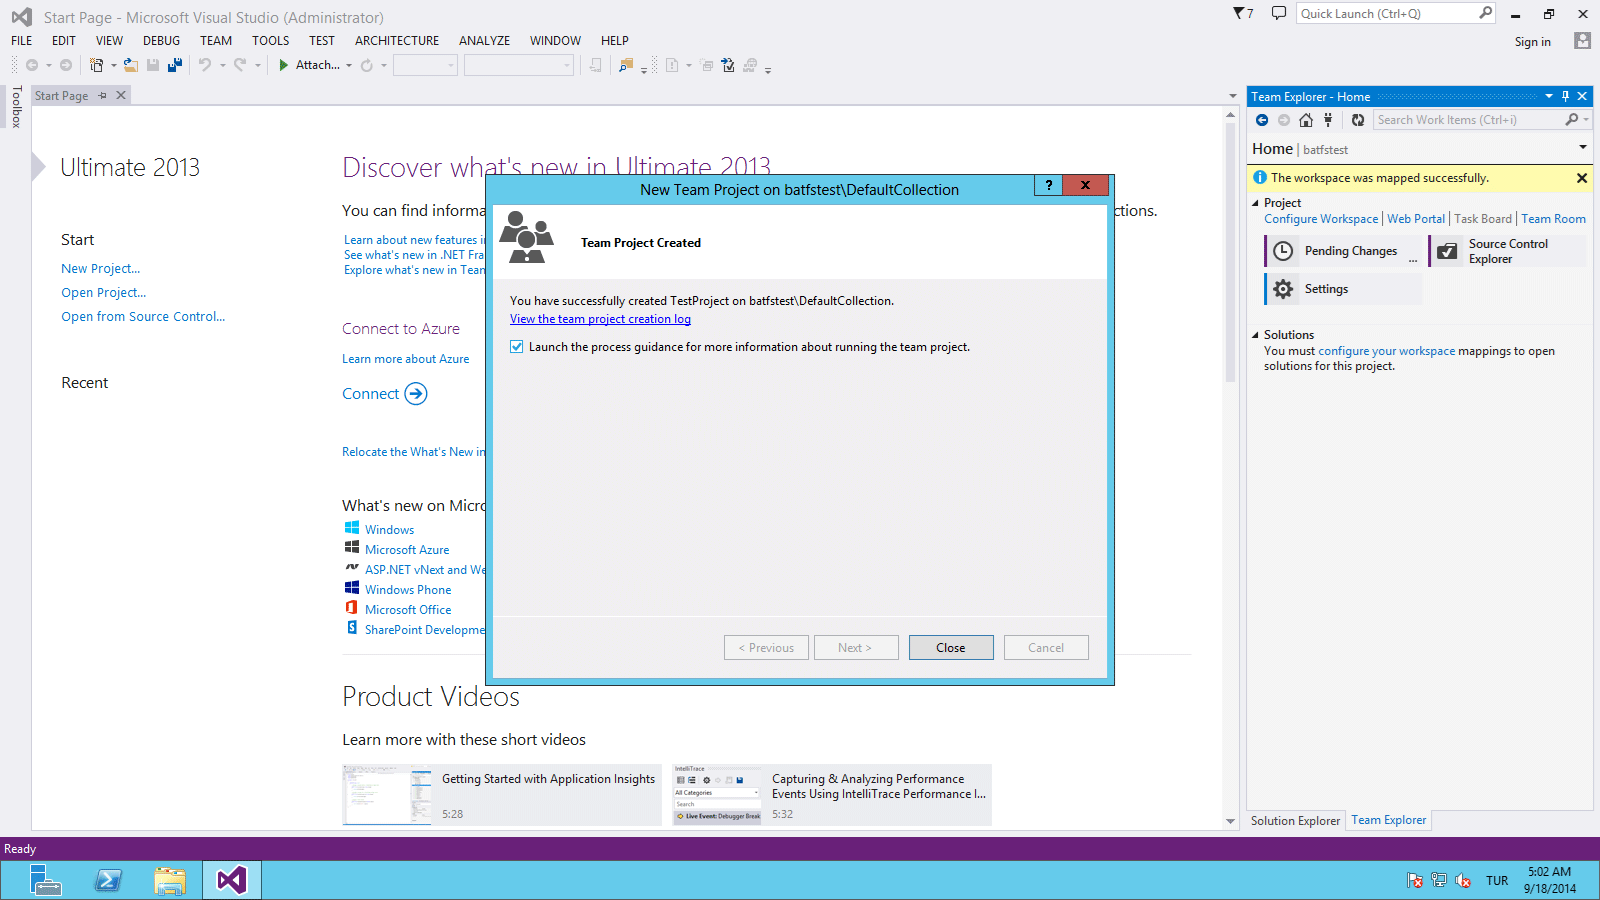Toggle the pin on the Start Page tab
This screenshot has height=900, width=1600.
click(x=102, y=95)
